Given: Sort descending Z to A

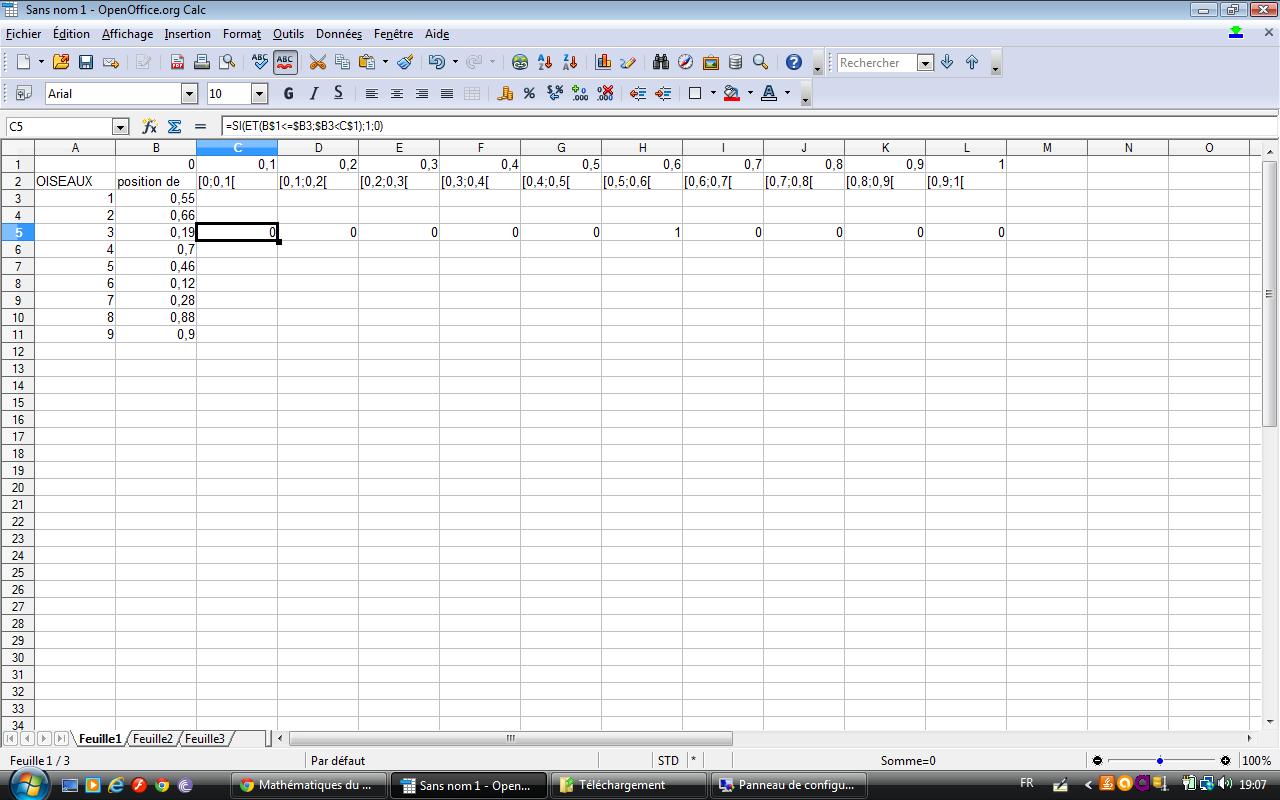Looking at the screenshot, I should [x=570, y=62].
